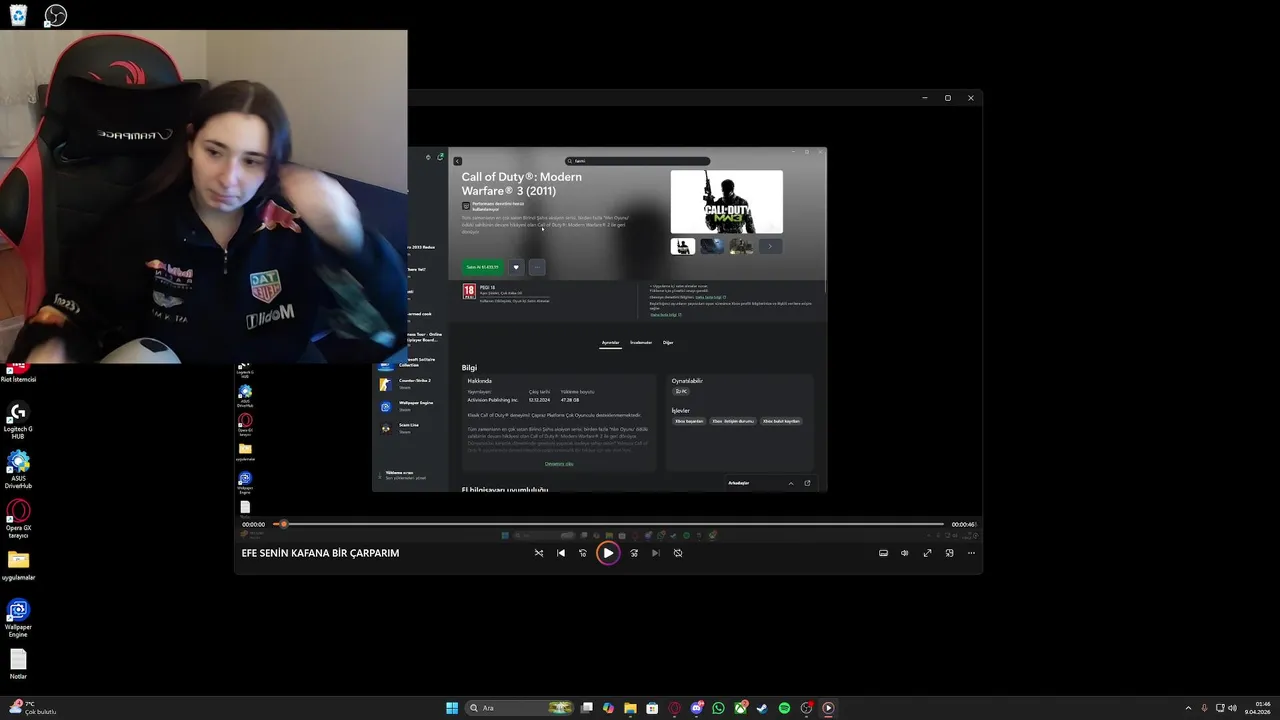
Task: Open WhatsApp from the taskbar
Action: click(x=718, y=708)
